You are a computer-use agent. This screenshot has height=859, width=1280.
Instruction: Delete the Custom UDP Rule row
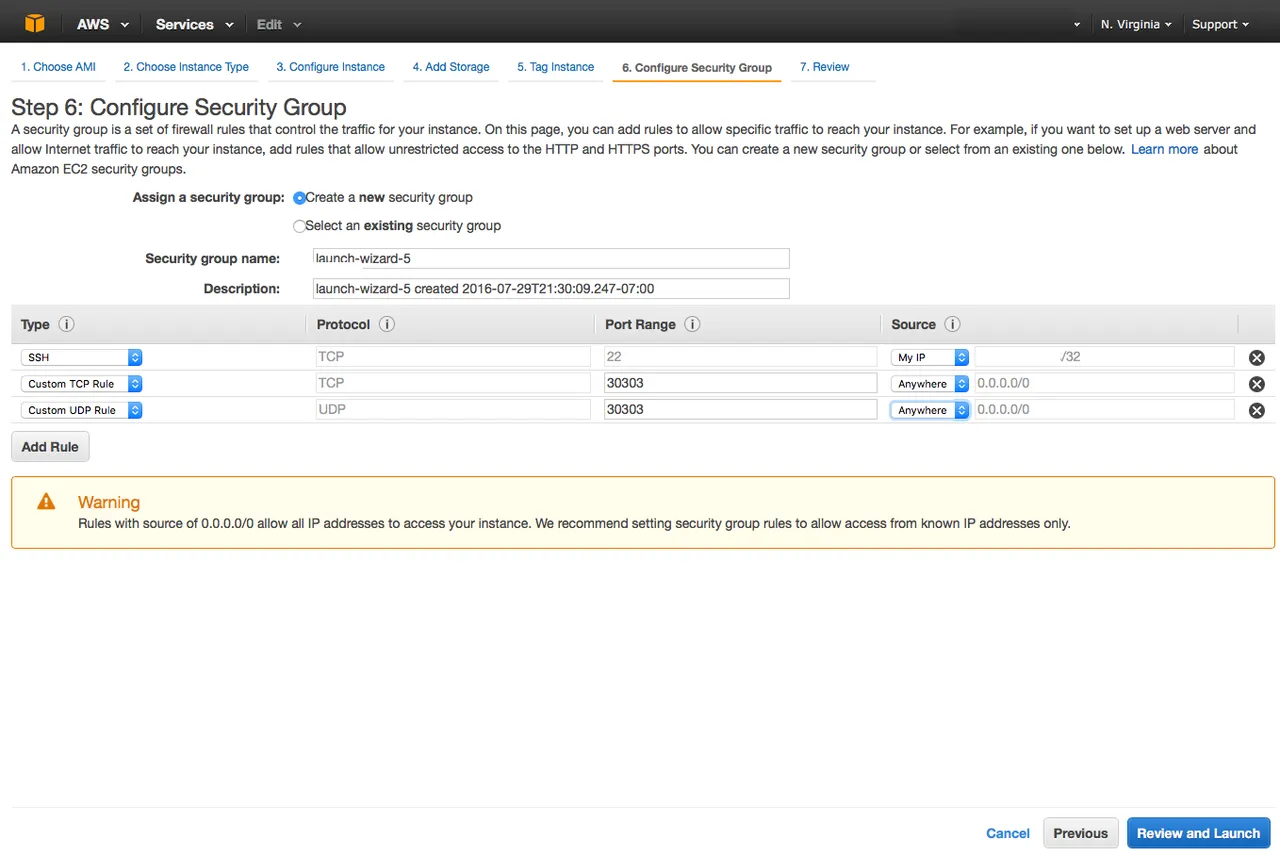point(1257,410)
